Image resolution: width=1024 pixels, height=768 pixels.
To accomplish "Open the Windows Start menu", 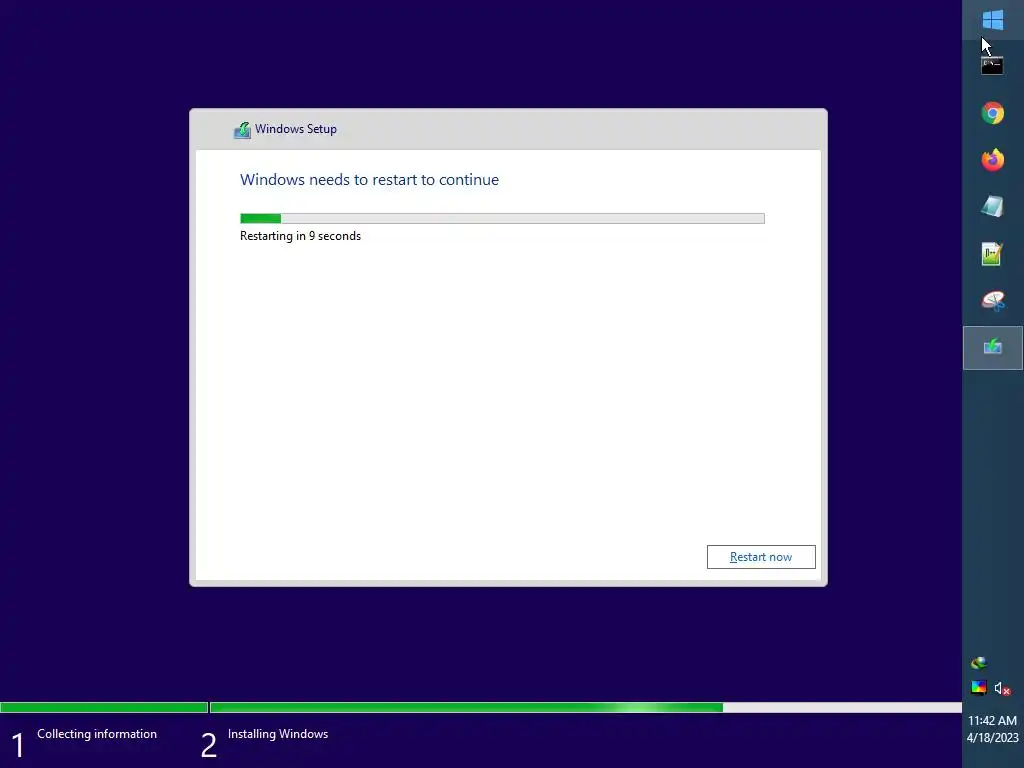I will (993, 20).
